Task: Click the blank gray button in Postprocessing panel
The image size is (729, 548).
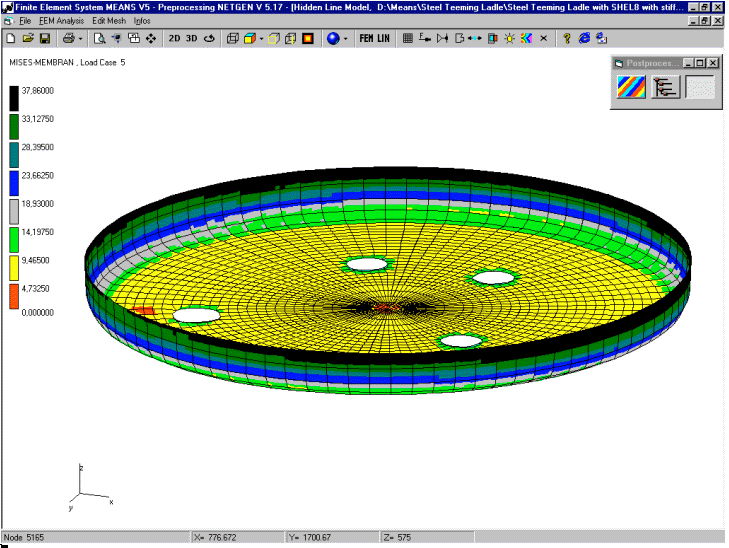Action: tap(700, 87)
